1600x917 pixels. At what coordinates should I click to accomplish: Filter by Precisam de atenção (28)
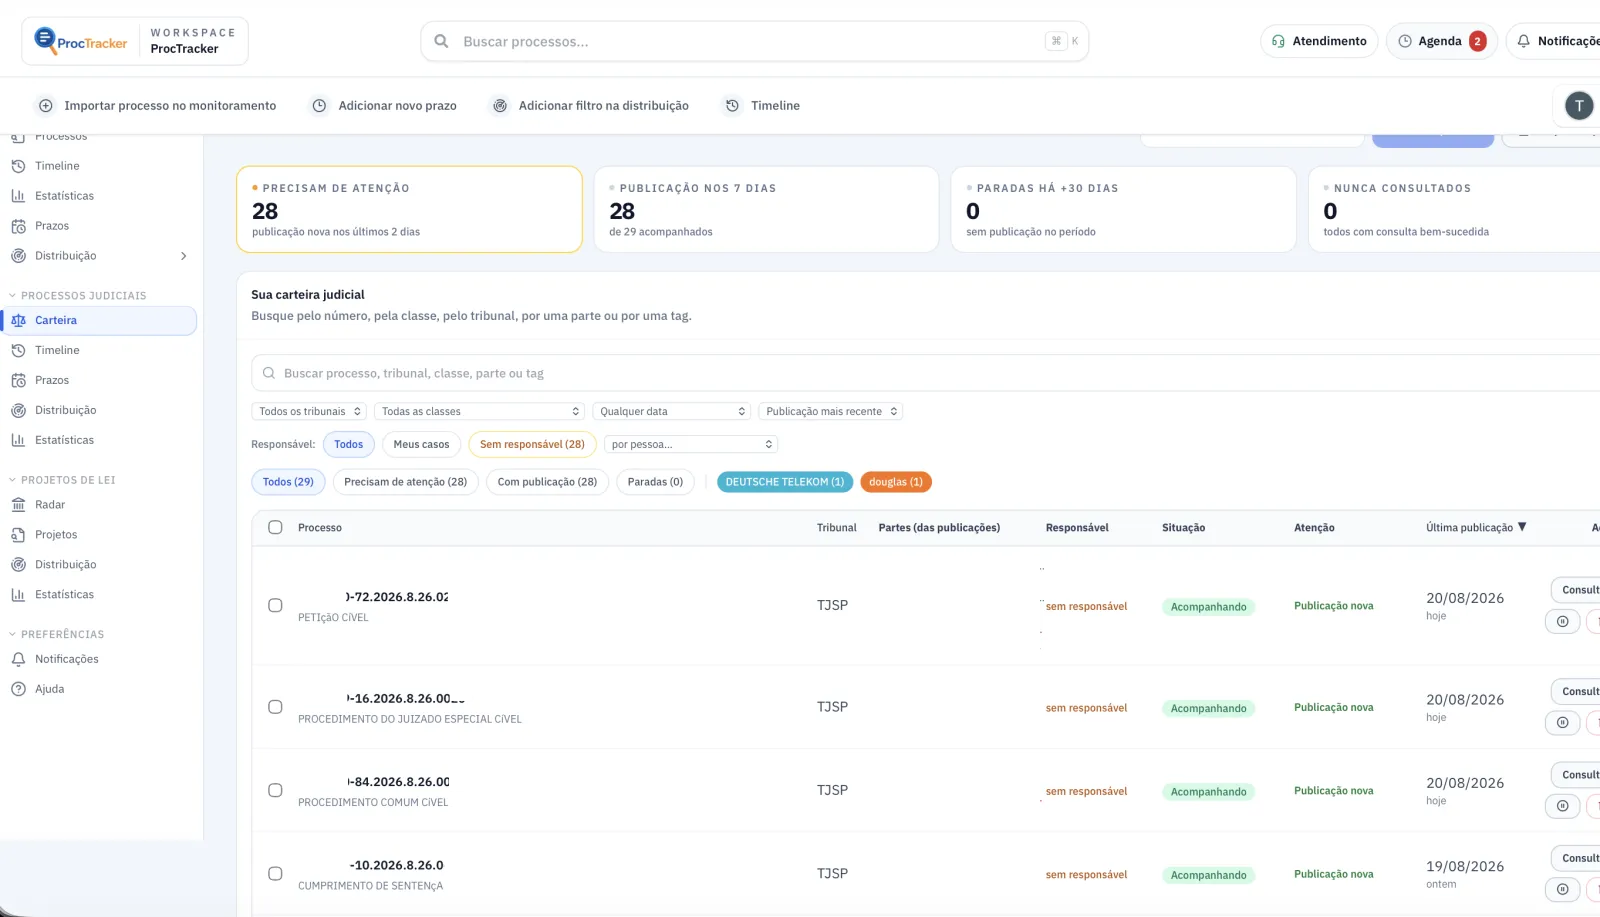(x=406, y=482)
